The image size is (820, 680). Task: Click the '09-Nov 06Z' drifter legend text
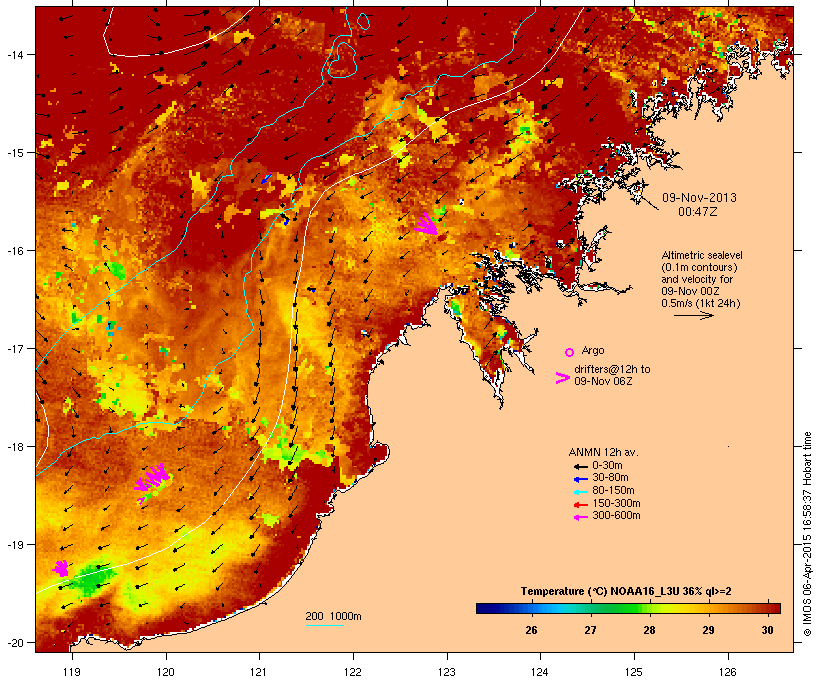(603, 381)
